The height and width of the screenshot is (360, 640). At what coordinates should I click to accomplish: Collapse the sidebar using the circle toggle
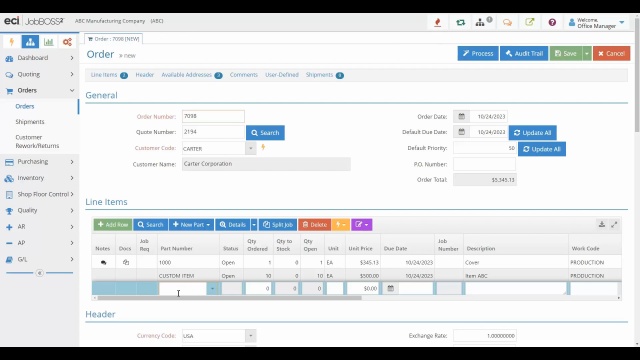(x=40, y=273)
